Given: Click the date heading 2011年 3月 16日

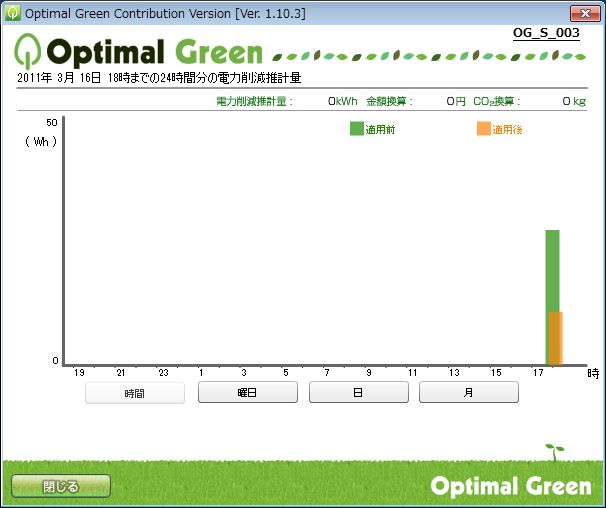Looking at the screenshot, I should coord(59,78).
